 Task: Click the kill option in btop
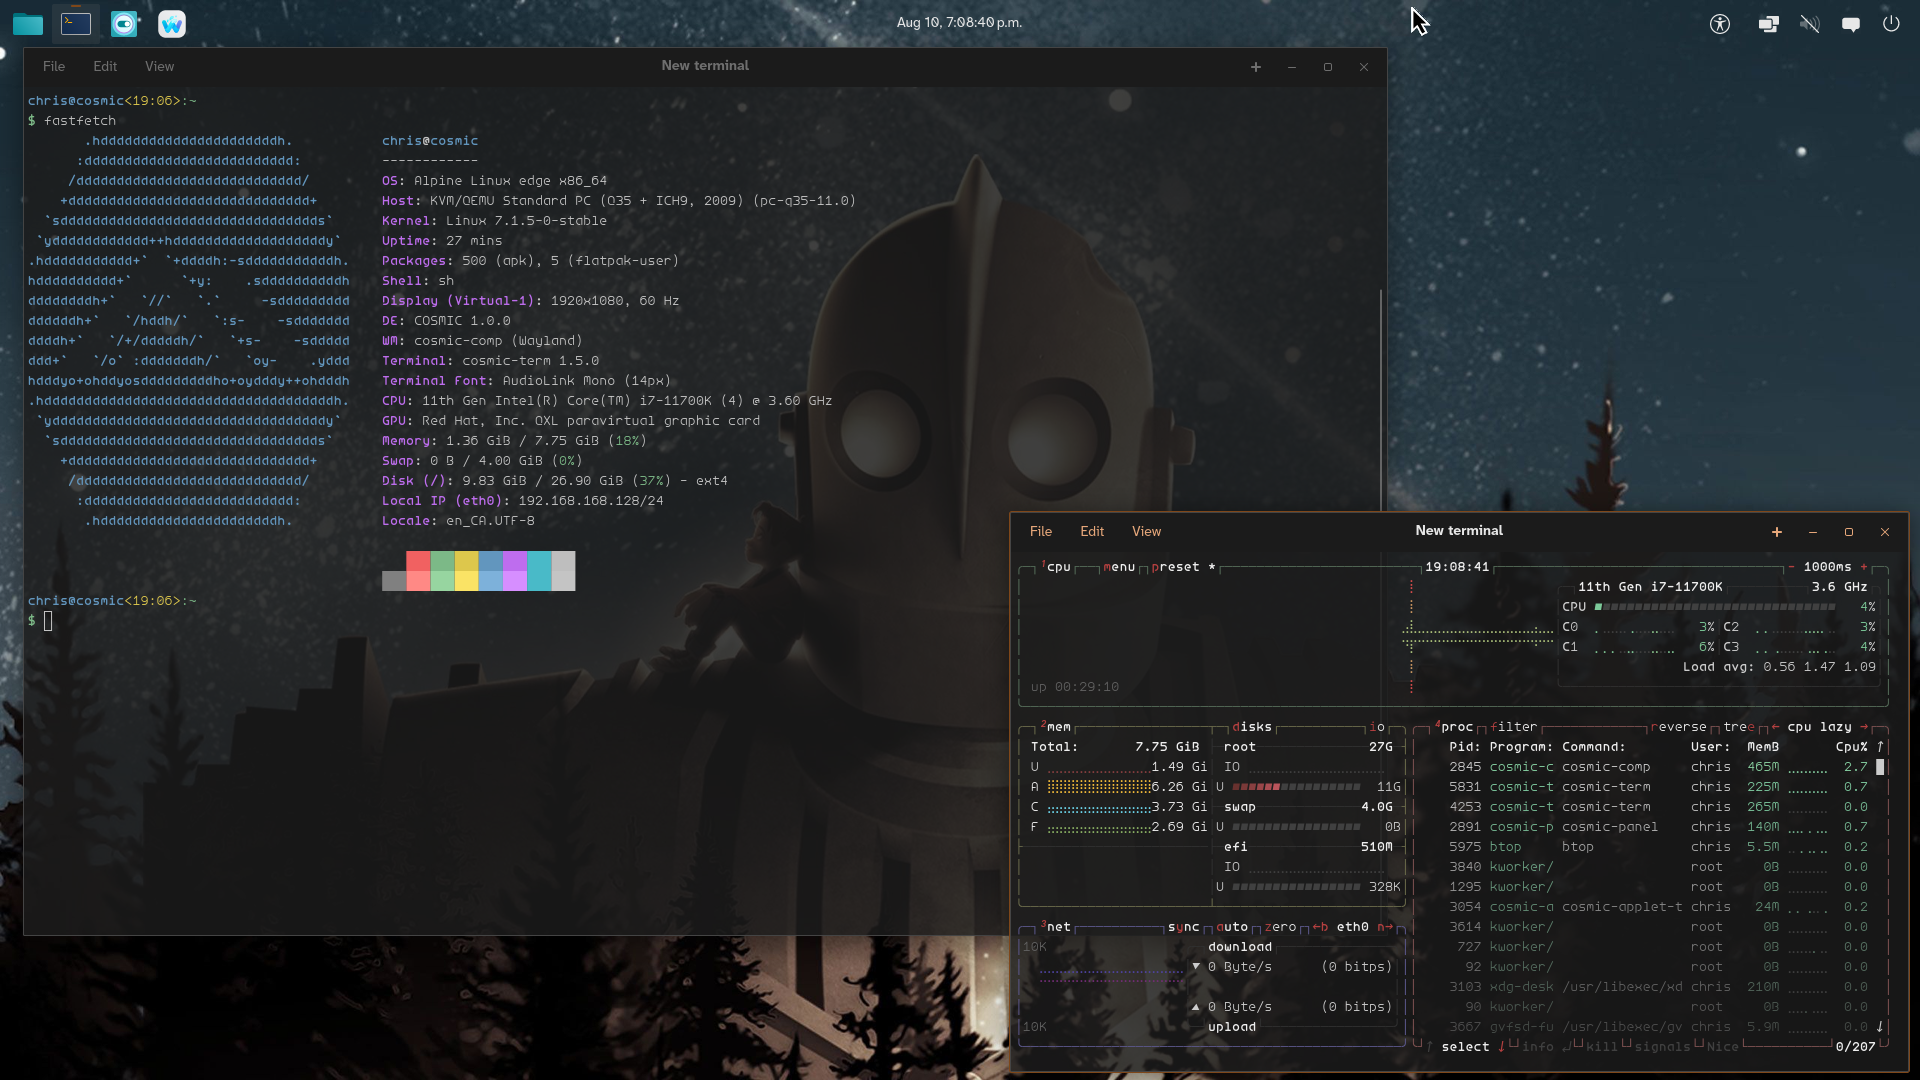click(1602, 1047)
